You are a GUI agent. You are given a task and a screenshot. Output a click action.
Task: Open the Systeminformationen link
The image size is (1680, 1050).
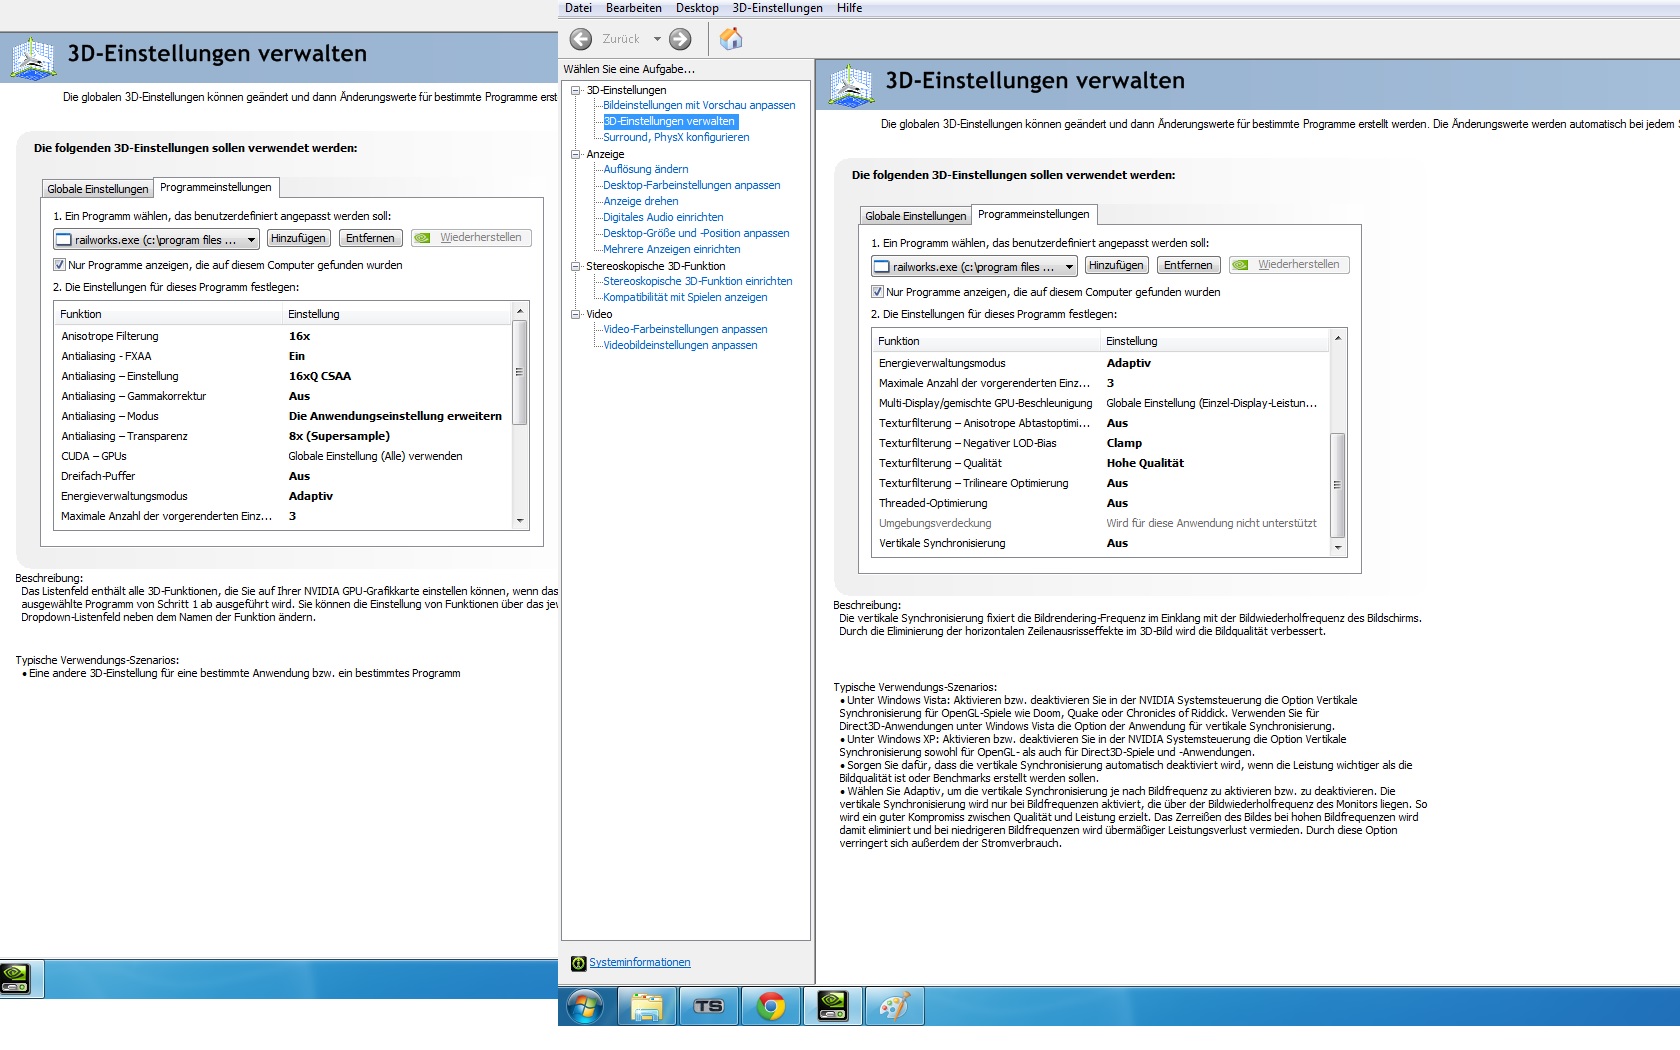(x=640, y=963)
